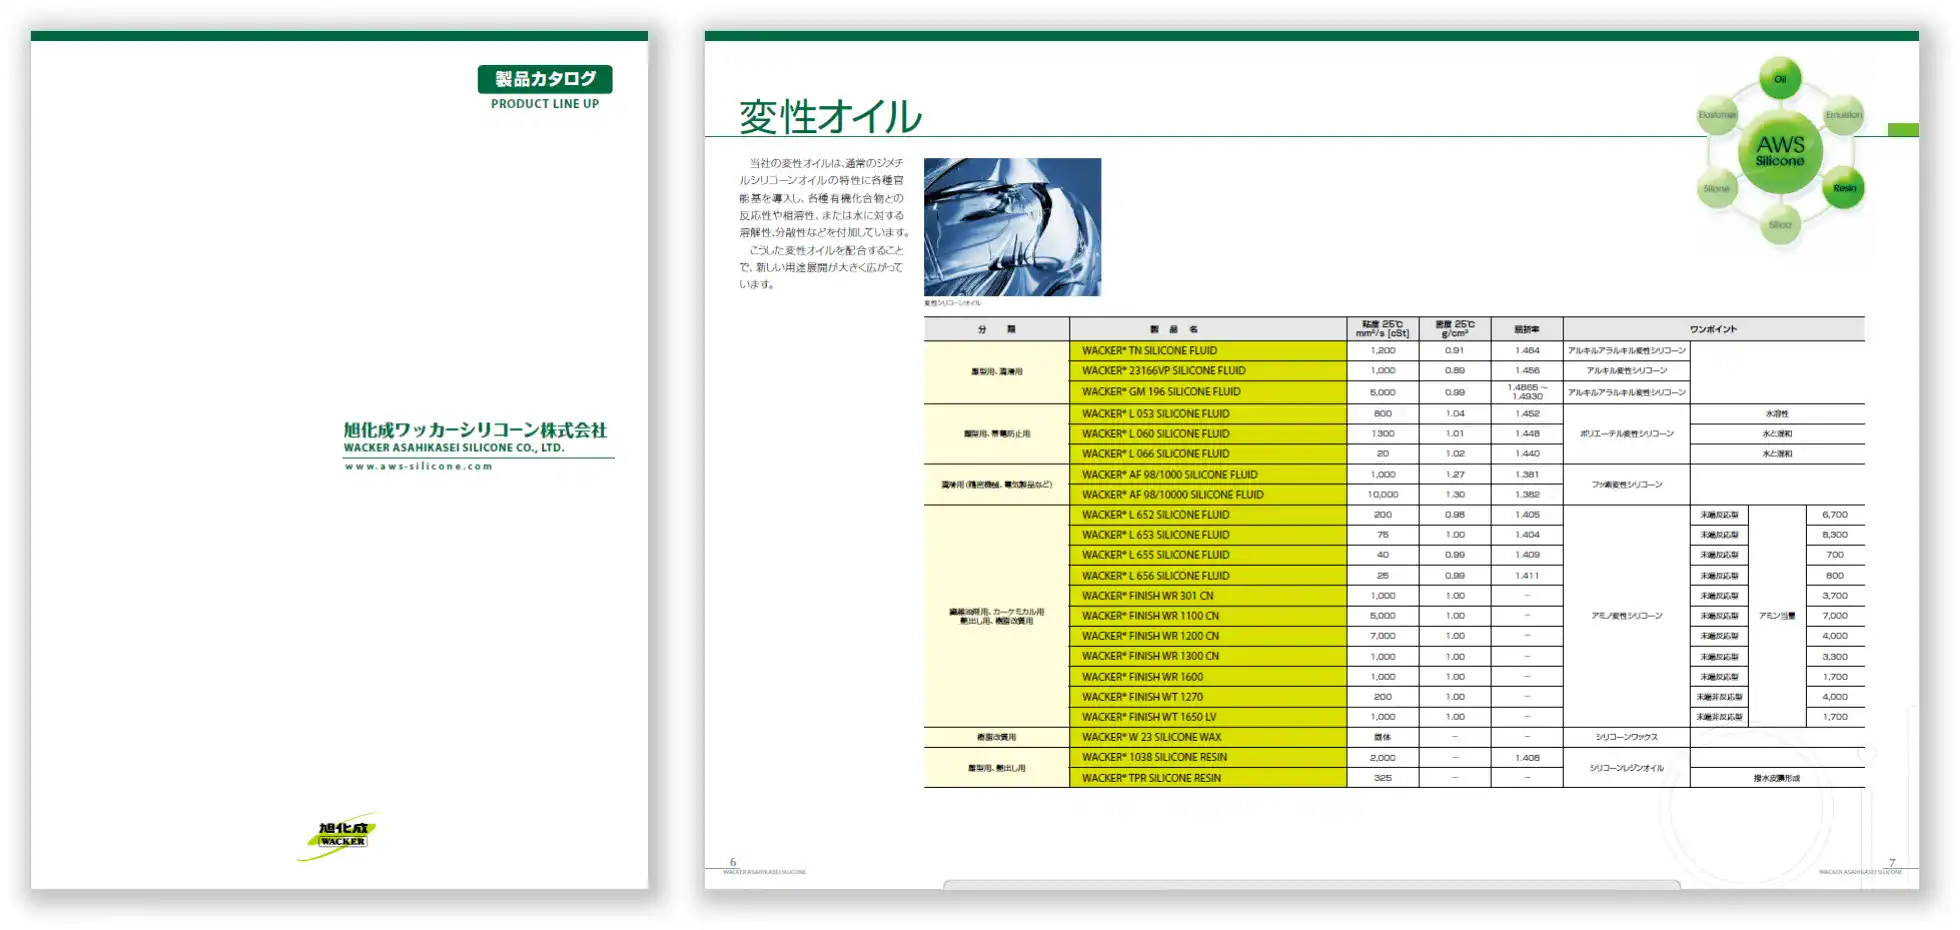This screenshot has height=930, width=1960.
Task: Click page number 6 at bottom left
Action: pos(733,862)
